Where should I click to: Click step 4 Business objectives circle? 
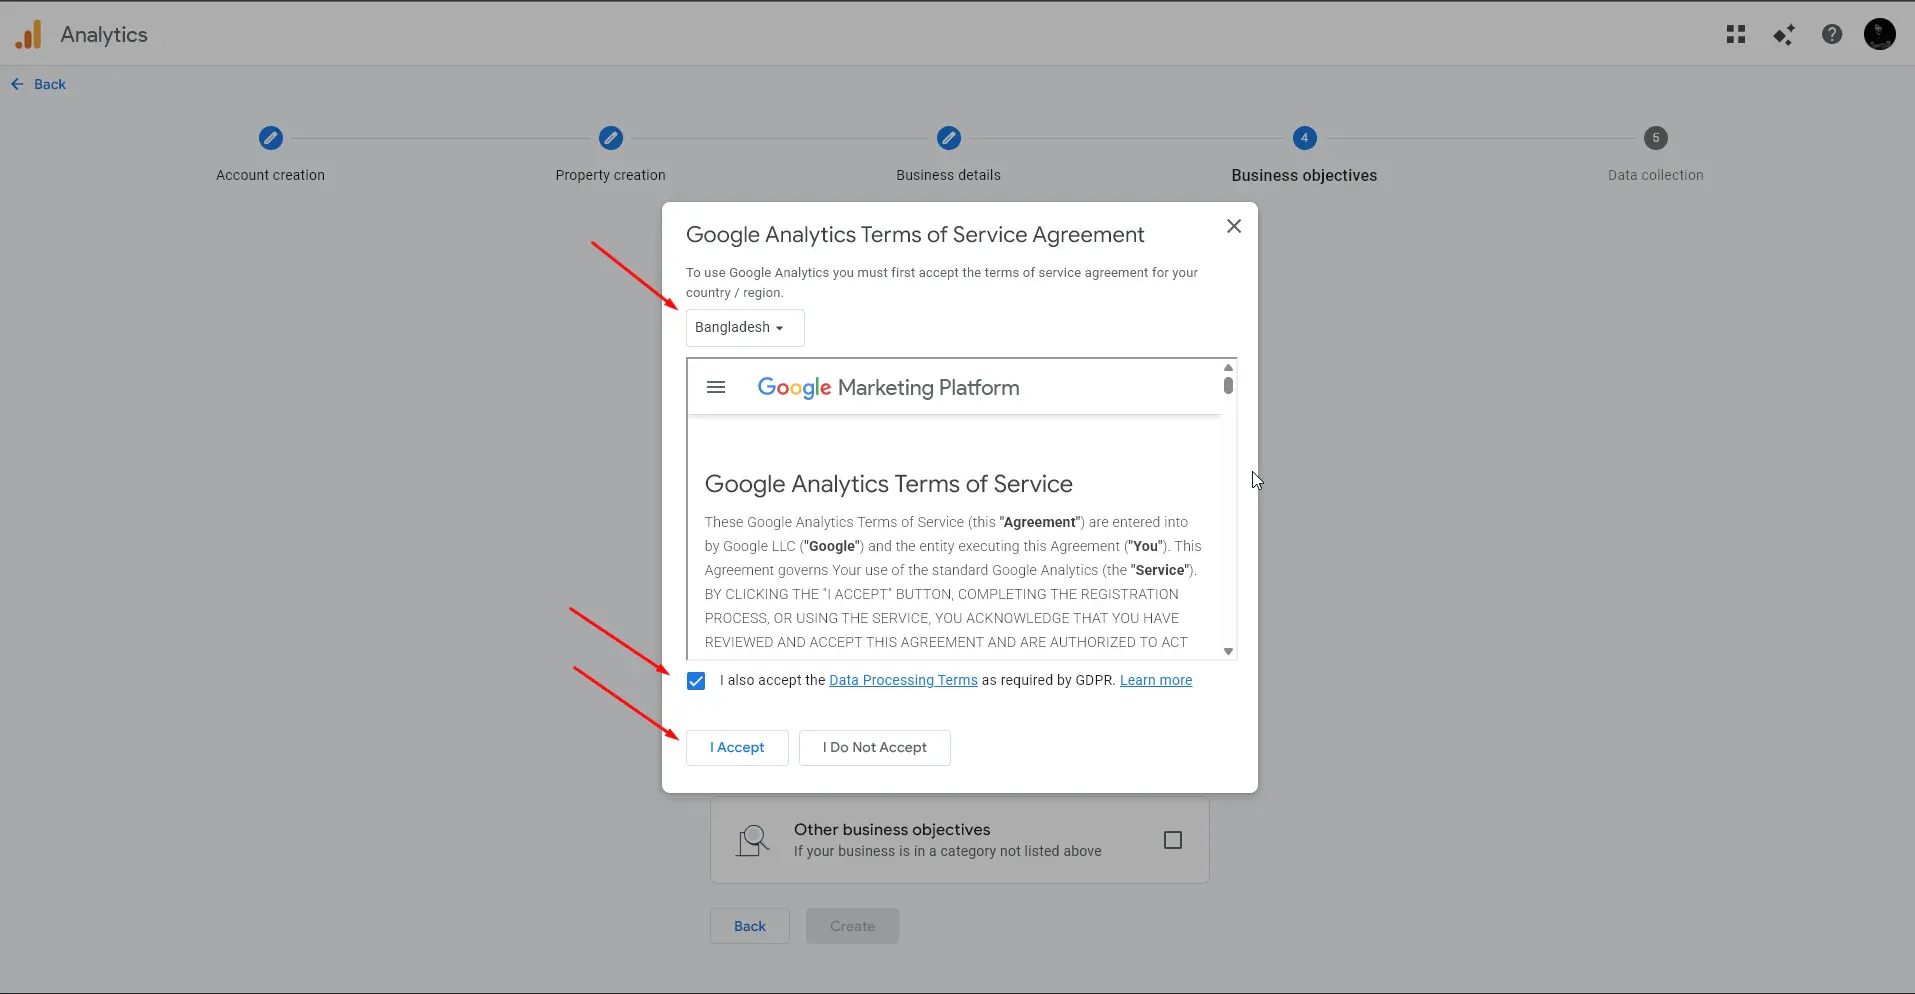click(1304, 138)
